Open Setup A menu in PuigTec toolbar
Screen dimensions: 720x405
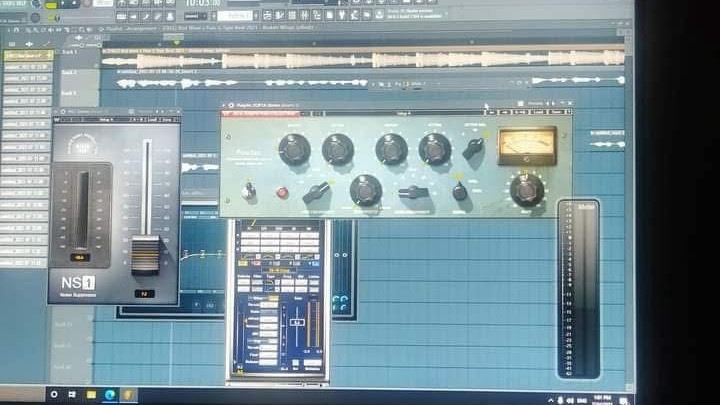pos(404,112)
